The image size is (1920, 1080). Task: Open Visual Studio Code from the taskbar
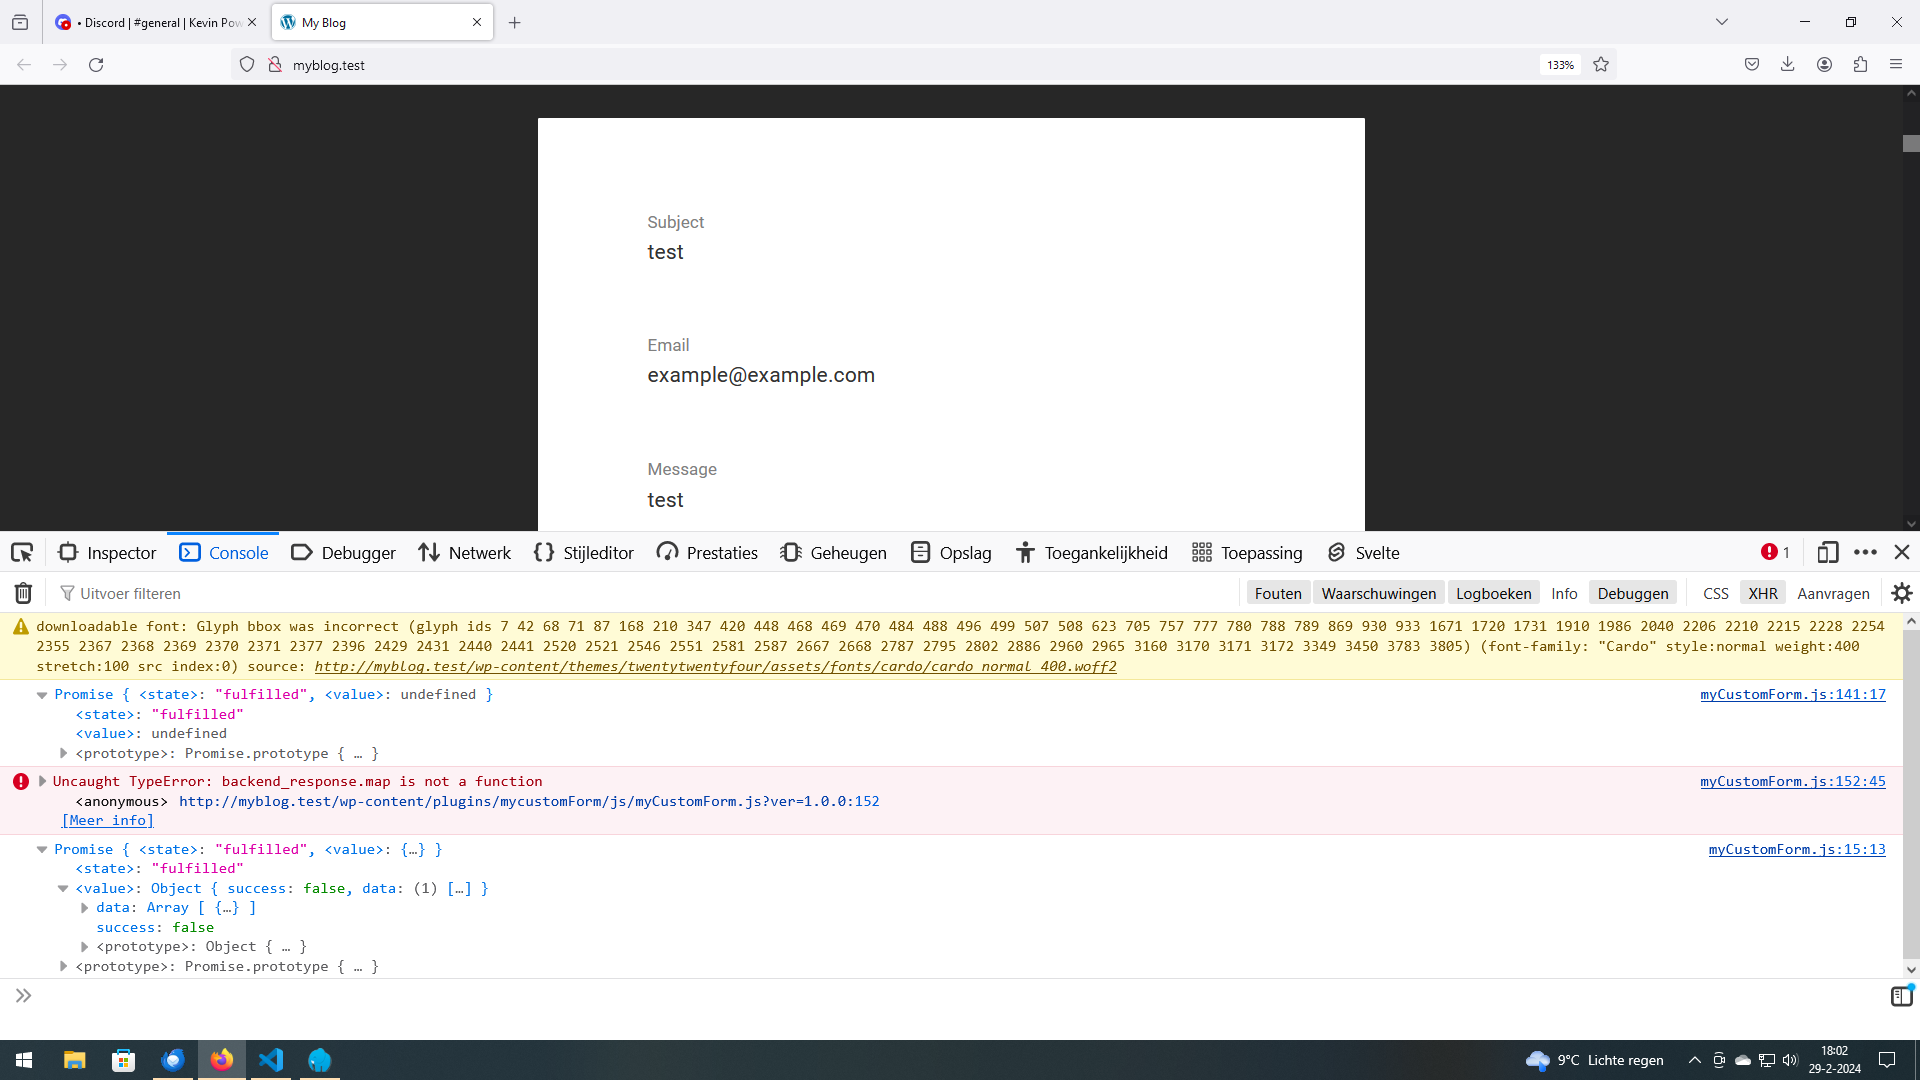point(271,1060)
